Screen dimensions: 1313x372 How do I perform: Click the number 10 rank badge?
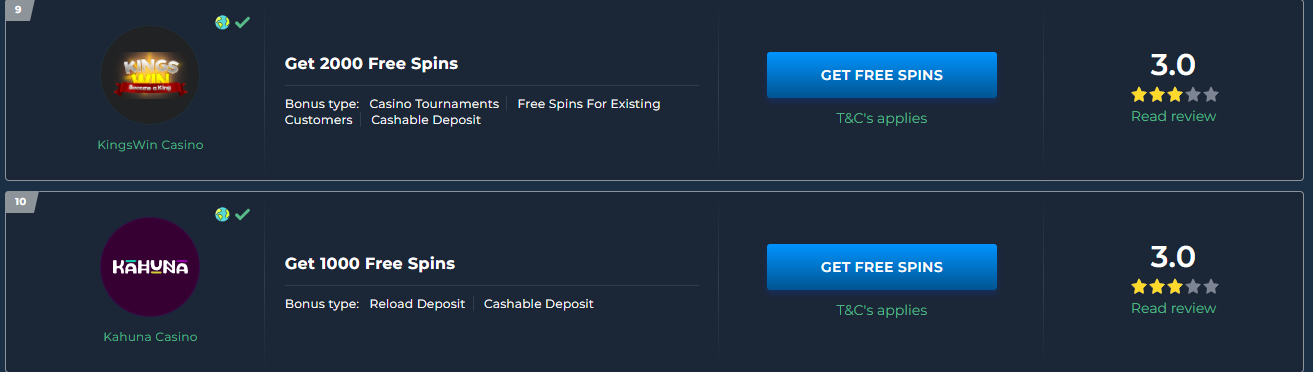click(x=20, y=202)
